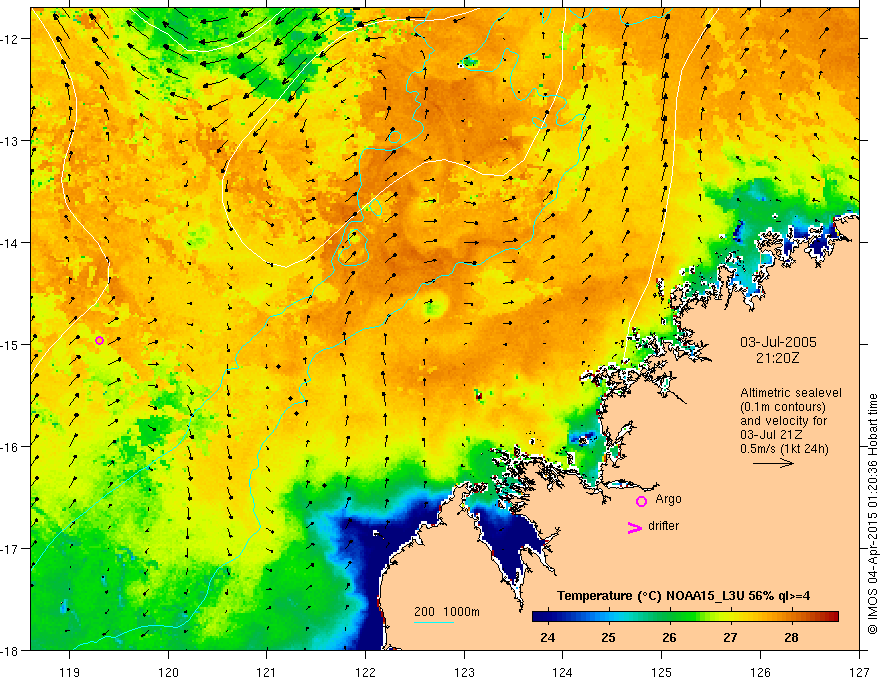Image resolution: width=880 pixels, height=680 pixels.
Task: Click the colorbar tick label 25
Action: (x=608, y=637)
